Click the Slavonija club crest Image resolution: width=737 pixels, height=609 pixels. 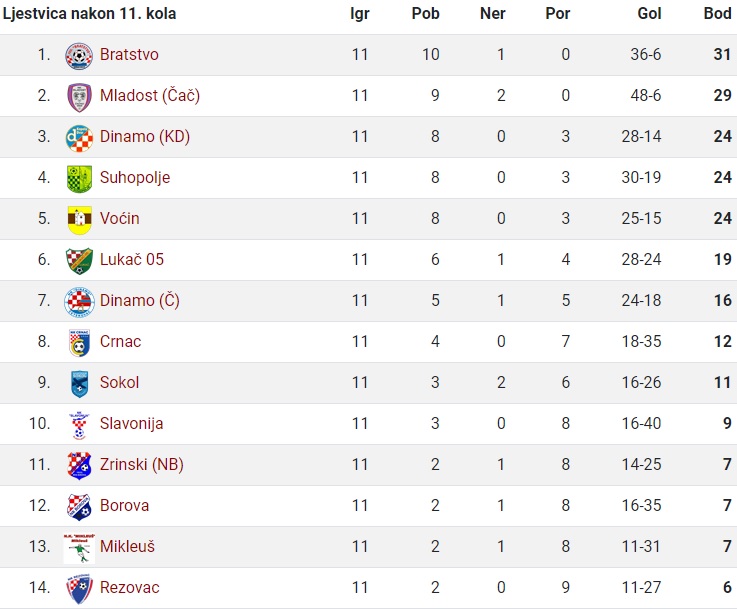(x=79, y=425)
